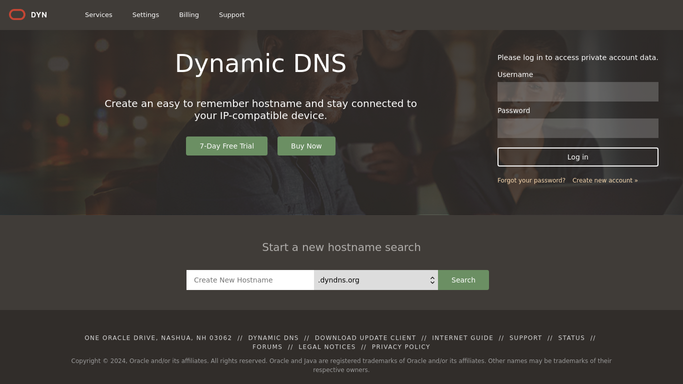Click the red Oracle Dyn logo icon
The image size is (683, 384).
click(17, 15)
